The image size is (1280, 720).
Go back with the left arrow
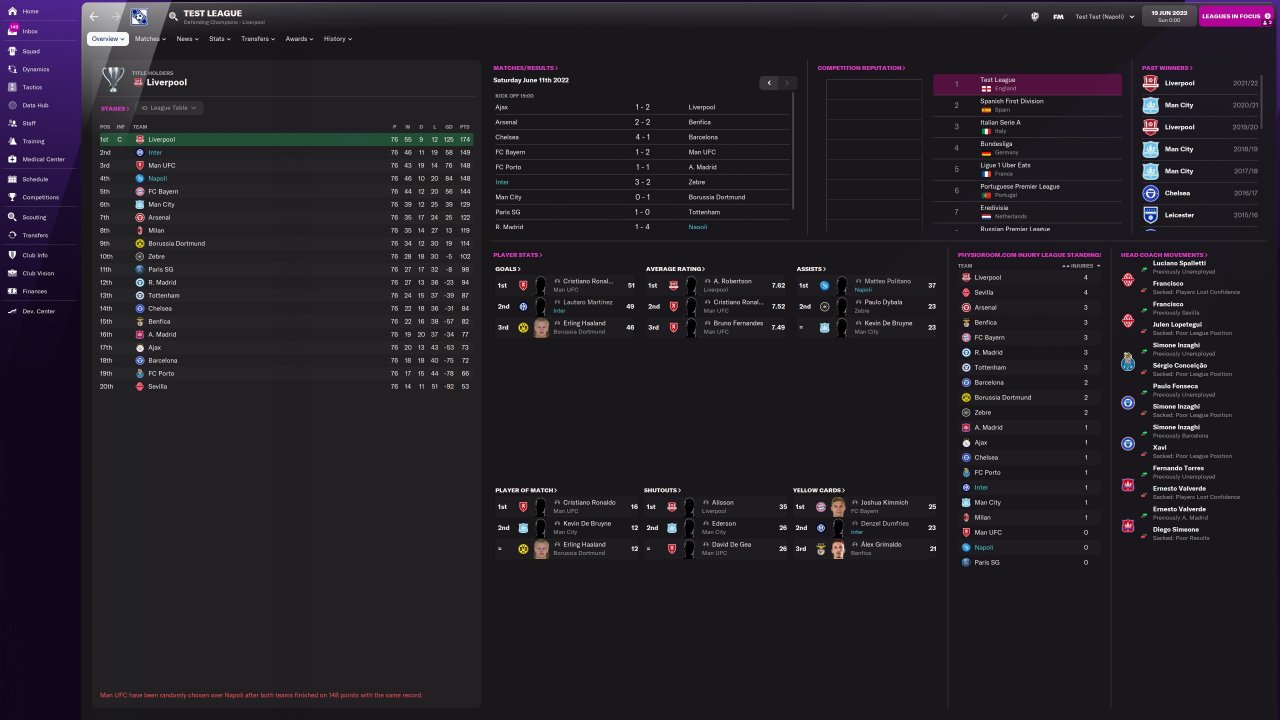(x=94, y=16)
